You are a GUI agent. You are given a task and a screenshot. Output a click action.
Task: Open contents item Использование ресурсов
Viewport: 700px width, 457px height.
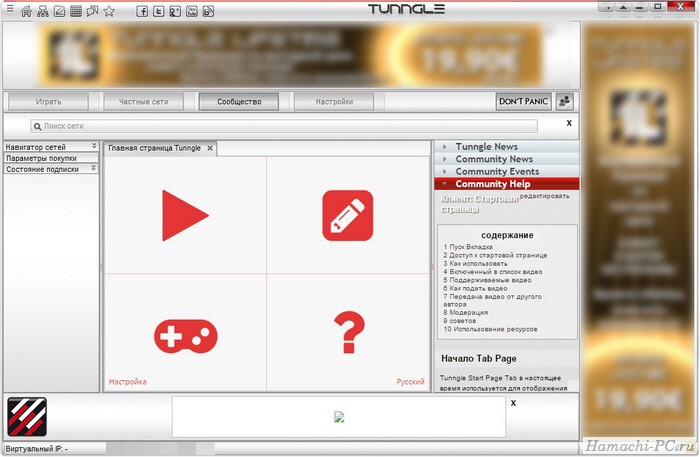(490, 329)
